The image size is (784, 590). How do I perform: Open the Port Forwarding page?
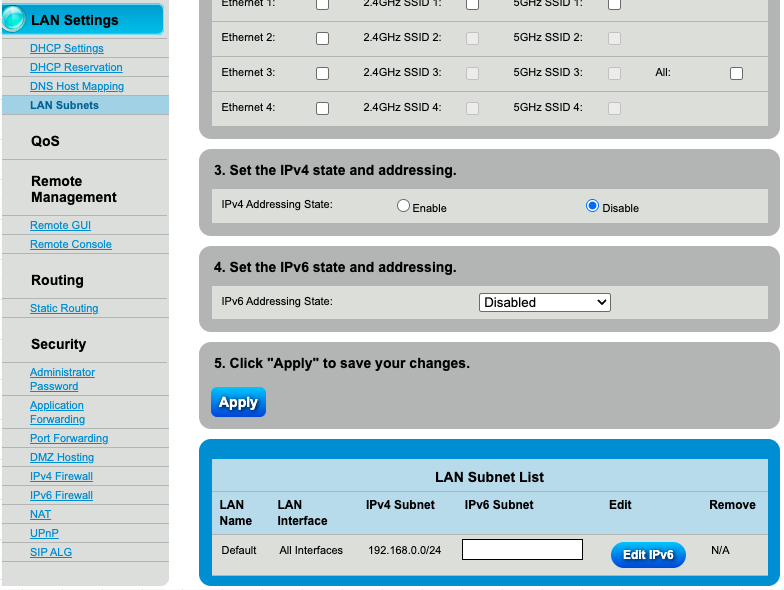point(69,438)
